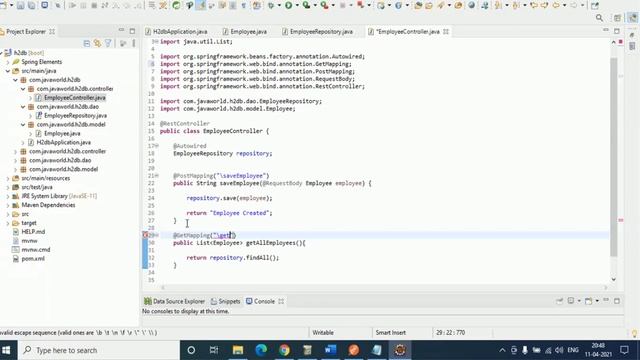Click the Resume debug icon in the toolbar
The height and width of the screenshot is (360, 640).
click(72, 5)
